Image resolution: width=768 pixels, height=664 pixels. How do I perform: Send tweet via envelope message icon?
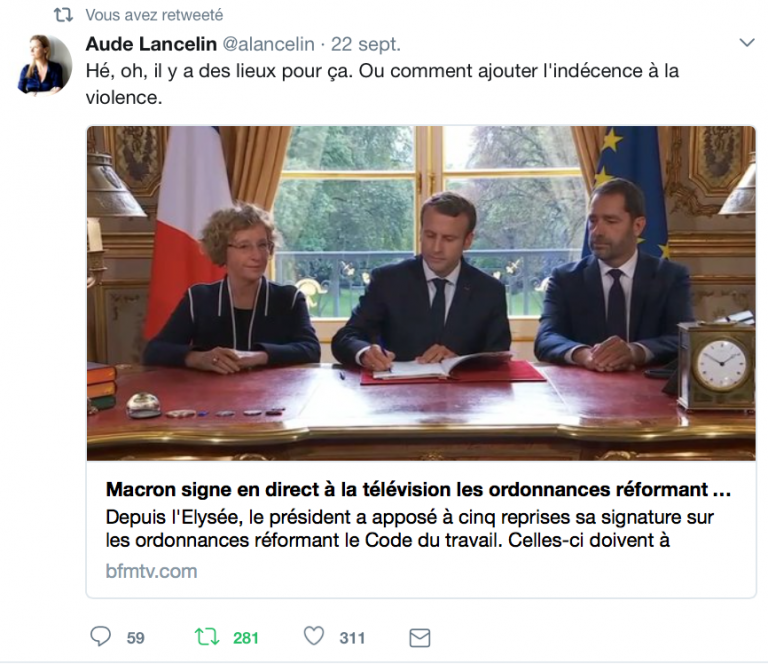420,638
